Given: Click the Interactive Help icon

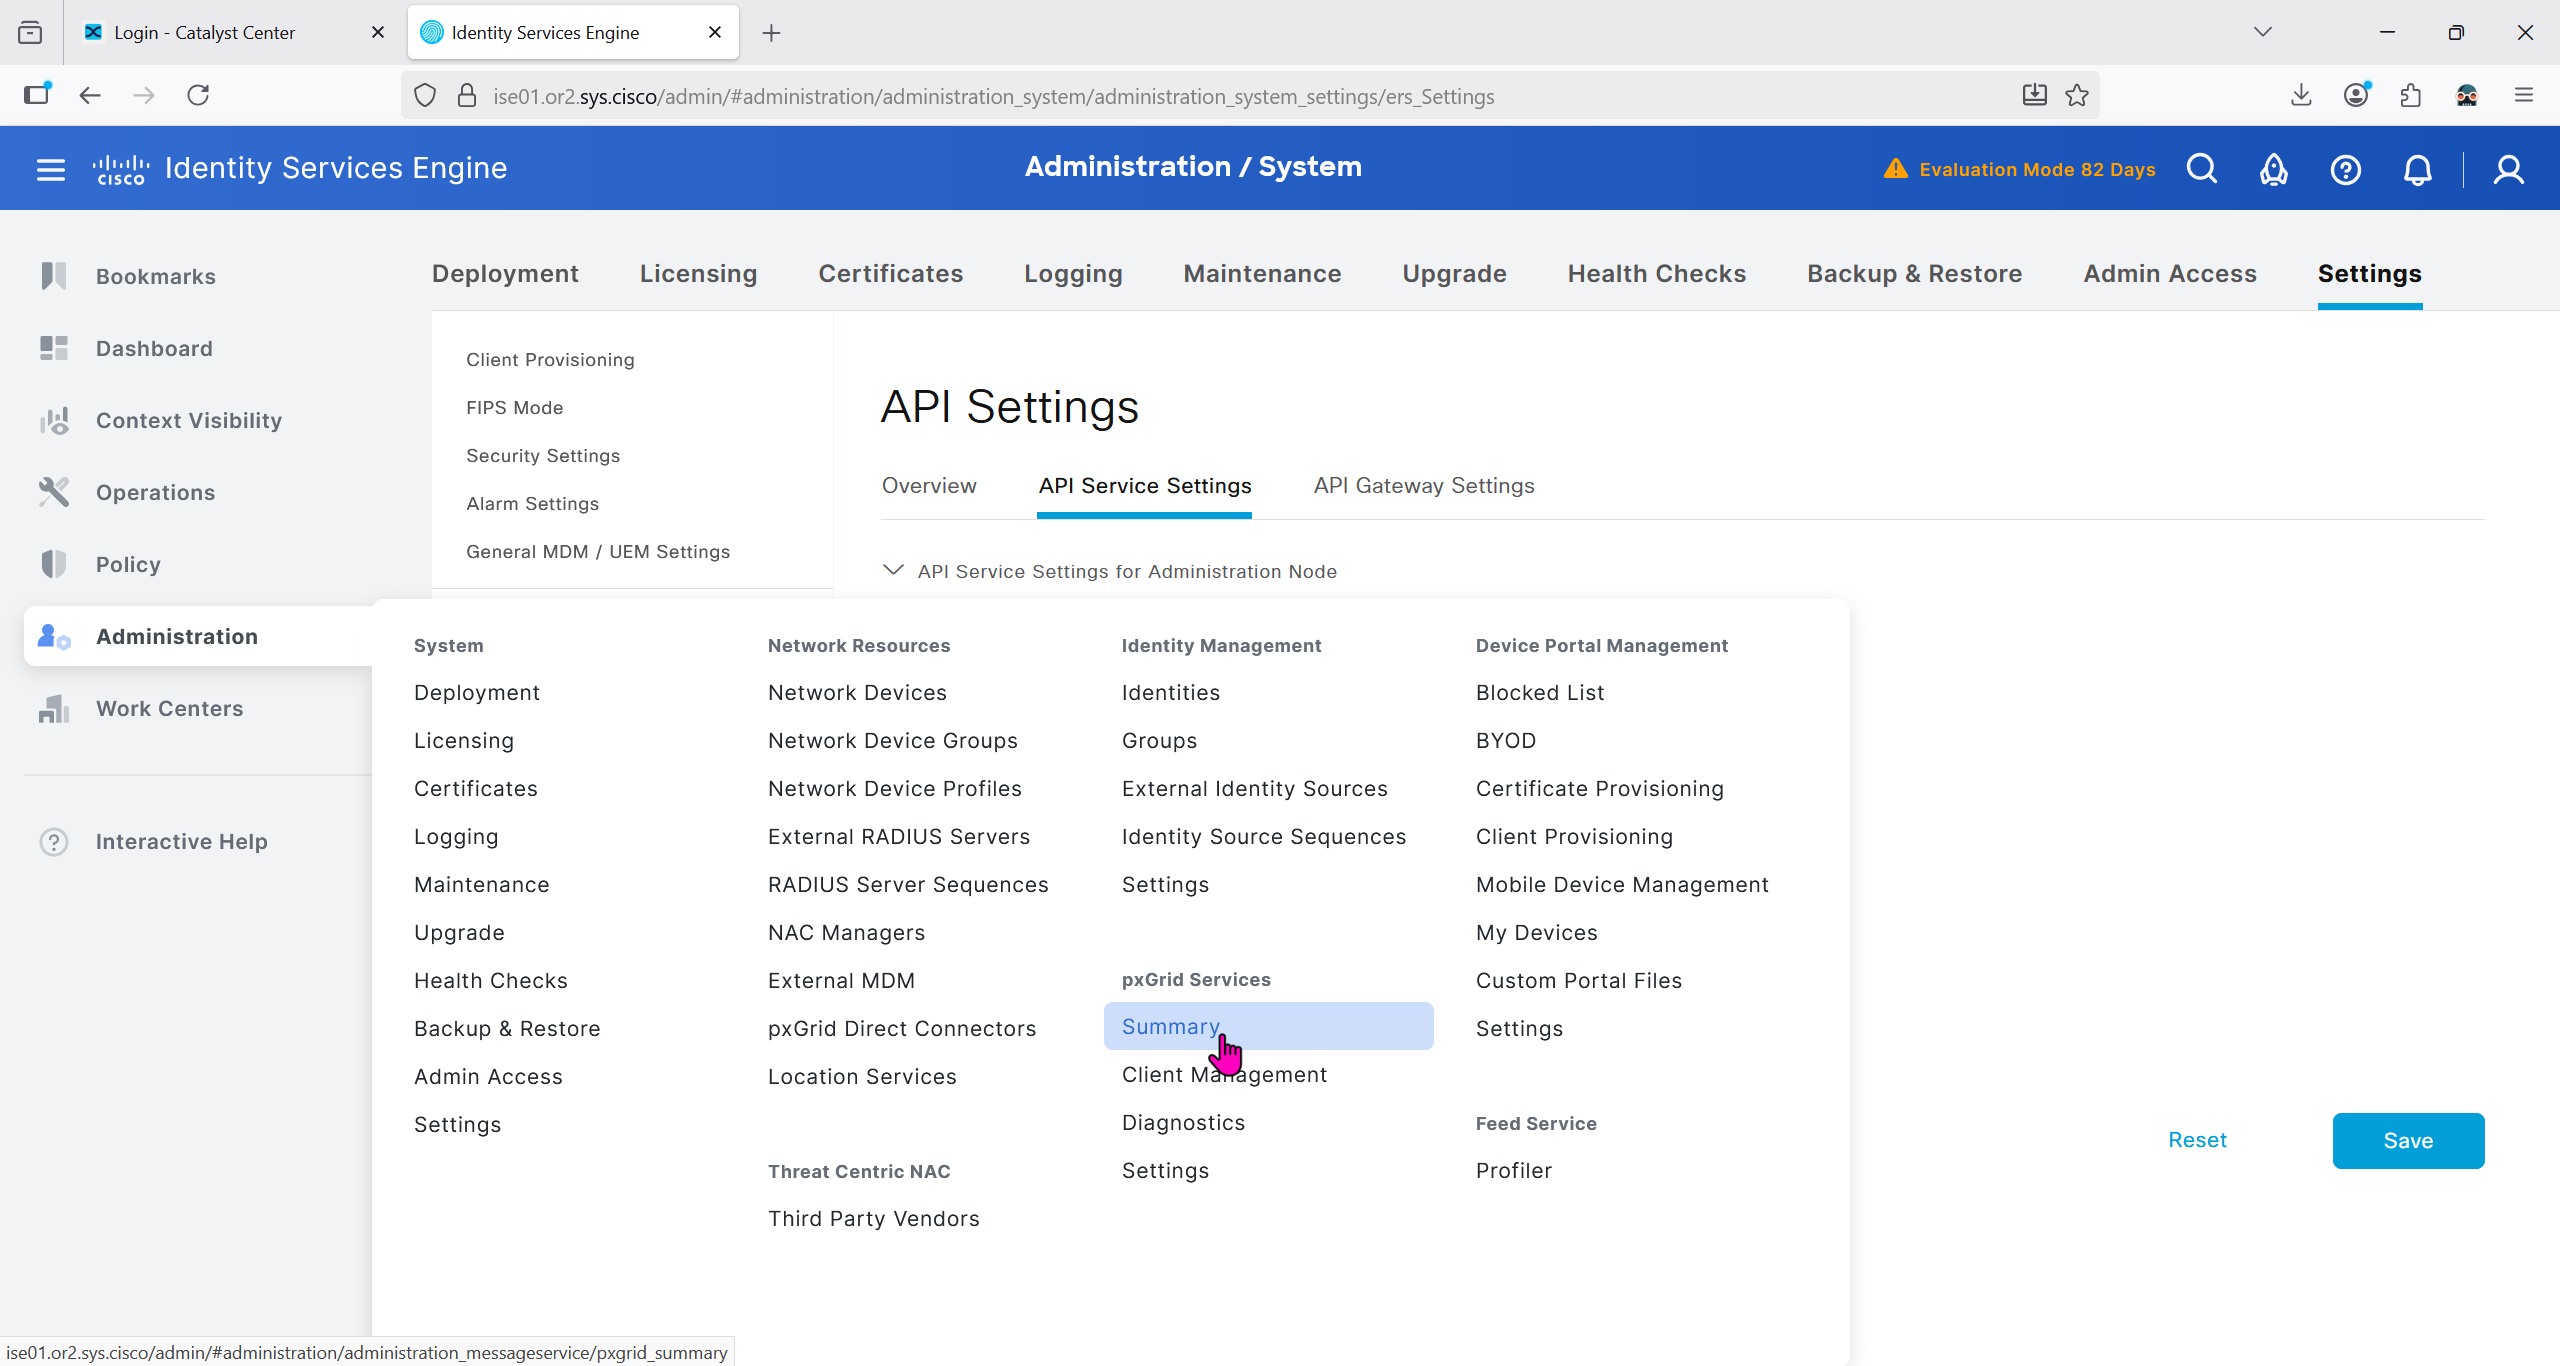Looking at the screenshot, I should [54, 841].
